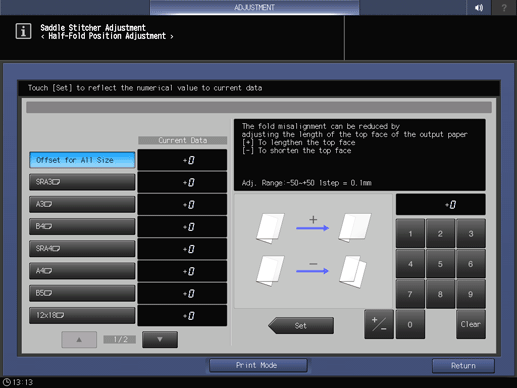Tap keypad digit 5

click(440, 264)
